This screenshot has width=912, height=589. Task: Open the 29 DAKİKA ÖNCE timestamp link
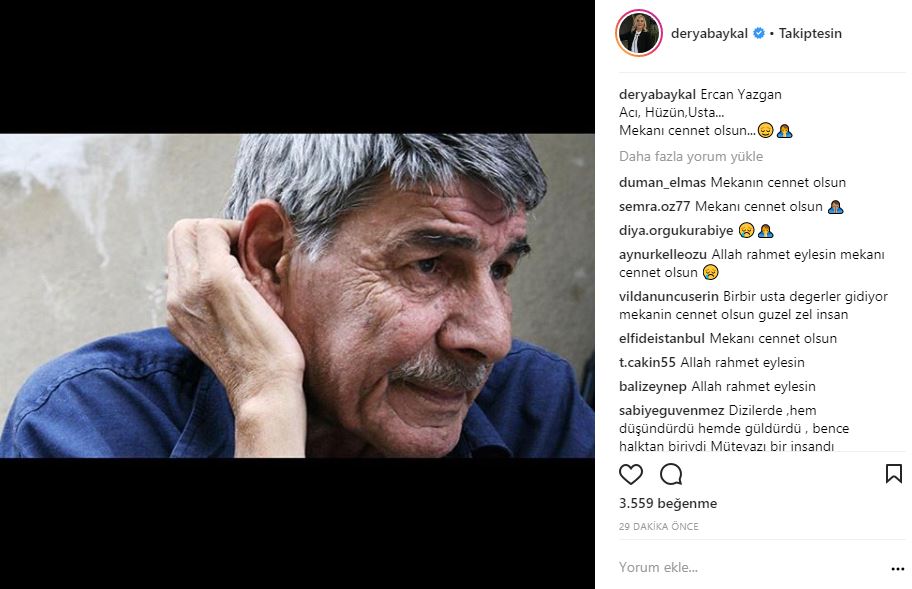tap(658, 526)
